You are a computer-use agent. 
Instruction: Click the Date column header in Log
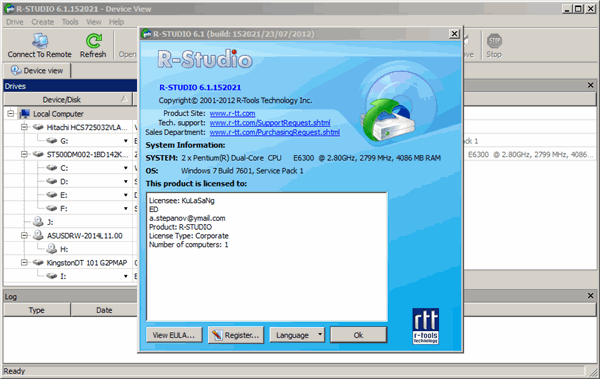[104, 310]
